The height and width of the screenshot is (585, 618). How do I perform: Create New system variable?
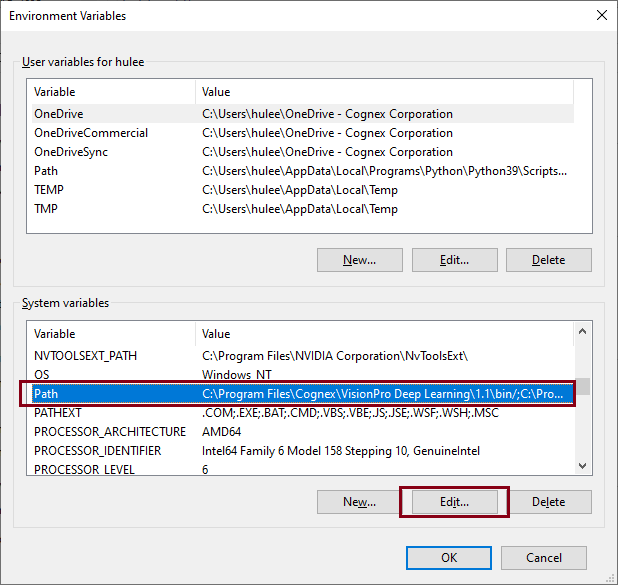pyautogui.click(x=359, y=502)
